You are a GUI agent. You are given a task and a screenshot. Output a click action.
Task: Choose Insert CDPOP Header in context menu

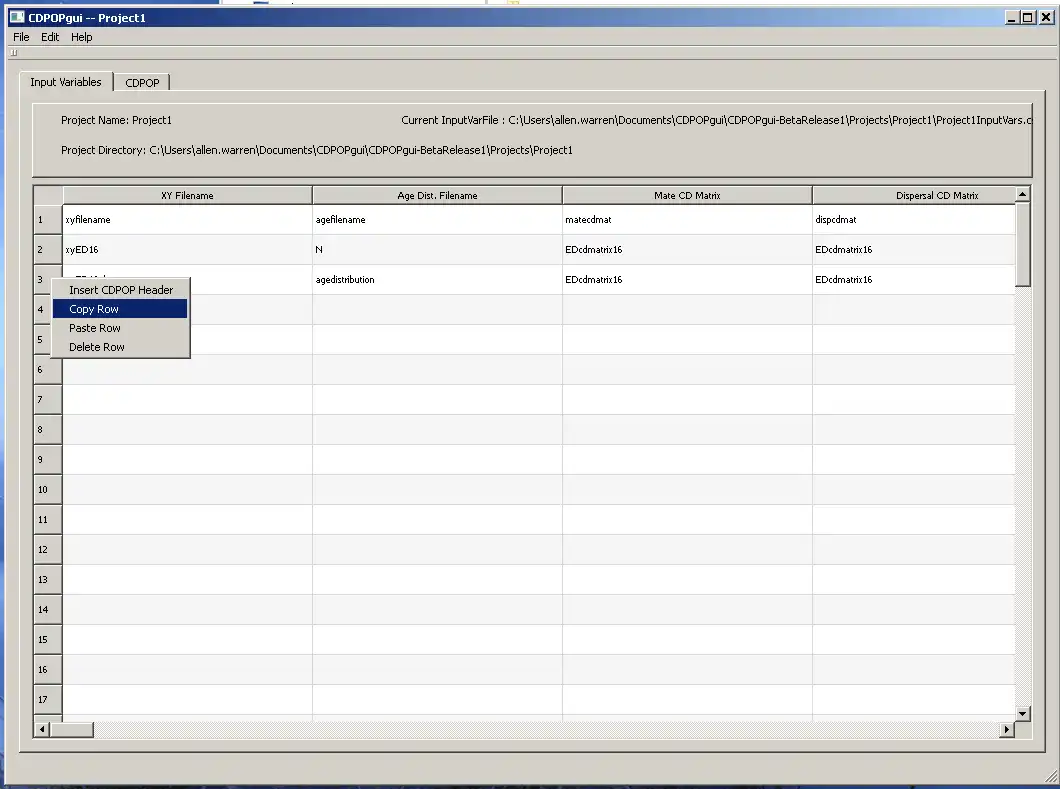click(x=120, y=290)
